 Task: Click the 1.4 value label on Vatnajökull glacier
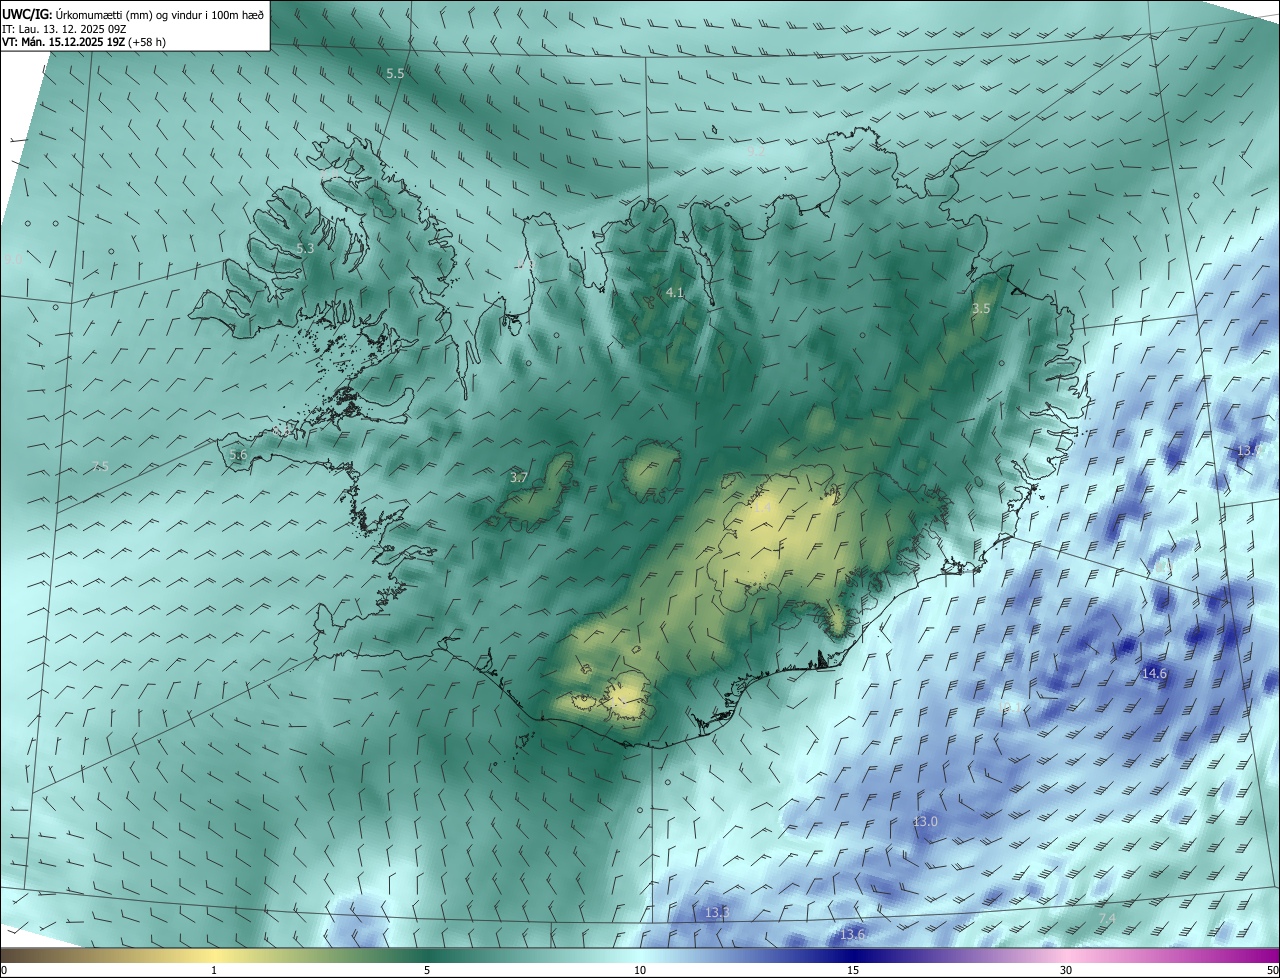pos(762,508)
